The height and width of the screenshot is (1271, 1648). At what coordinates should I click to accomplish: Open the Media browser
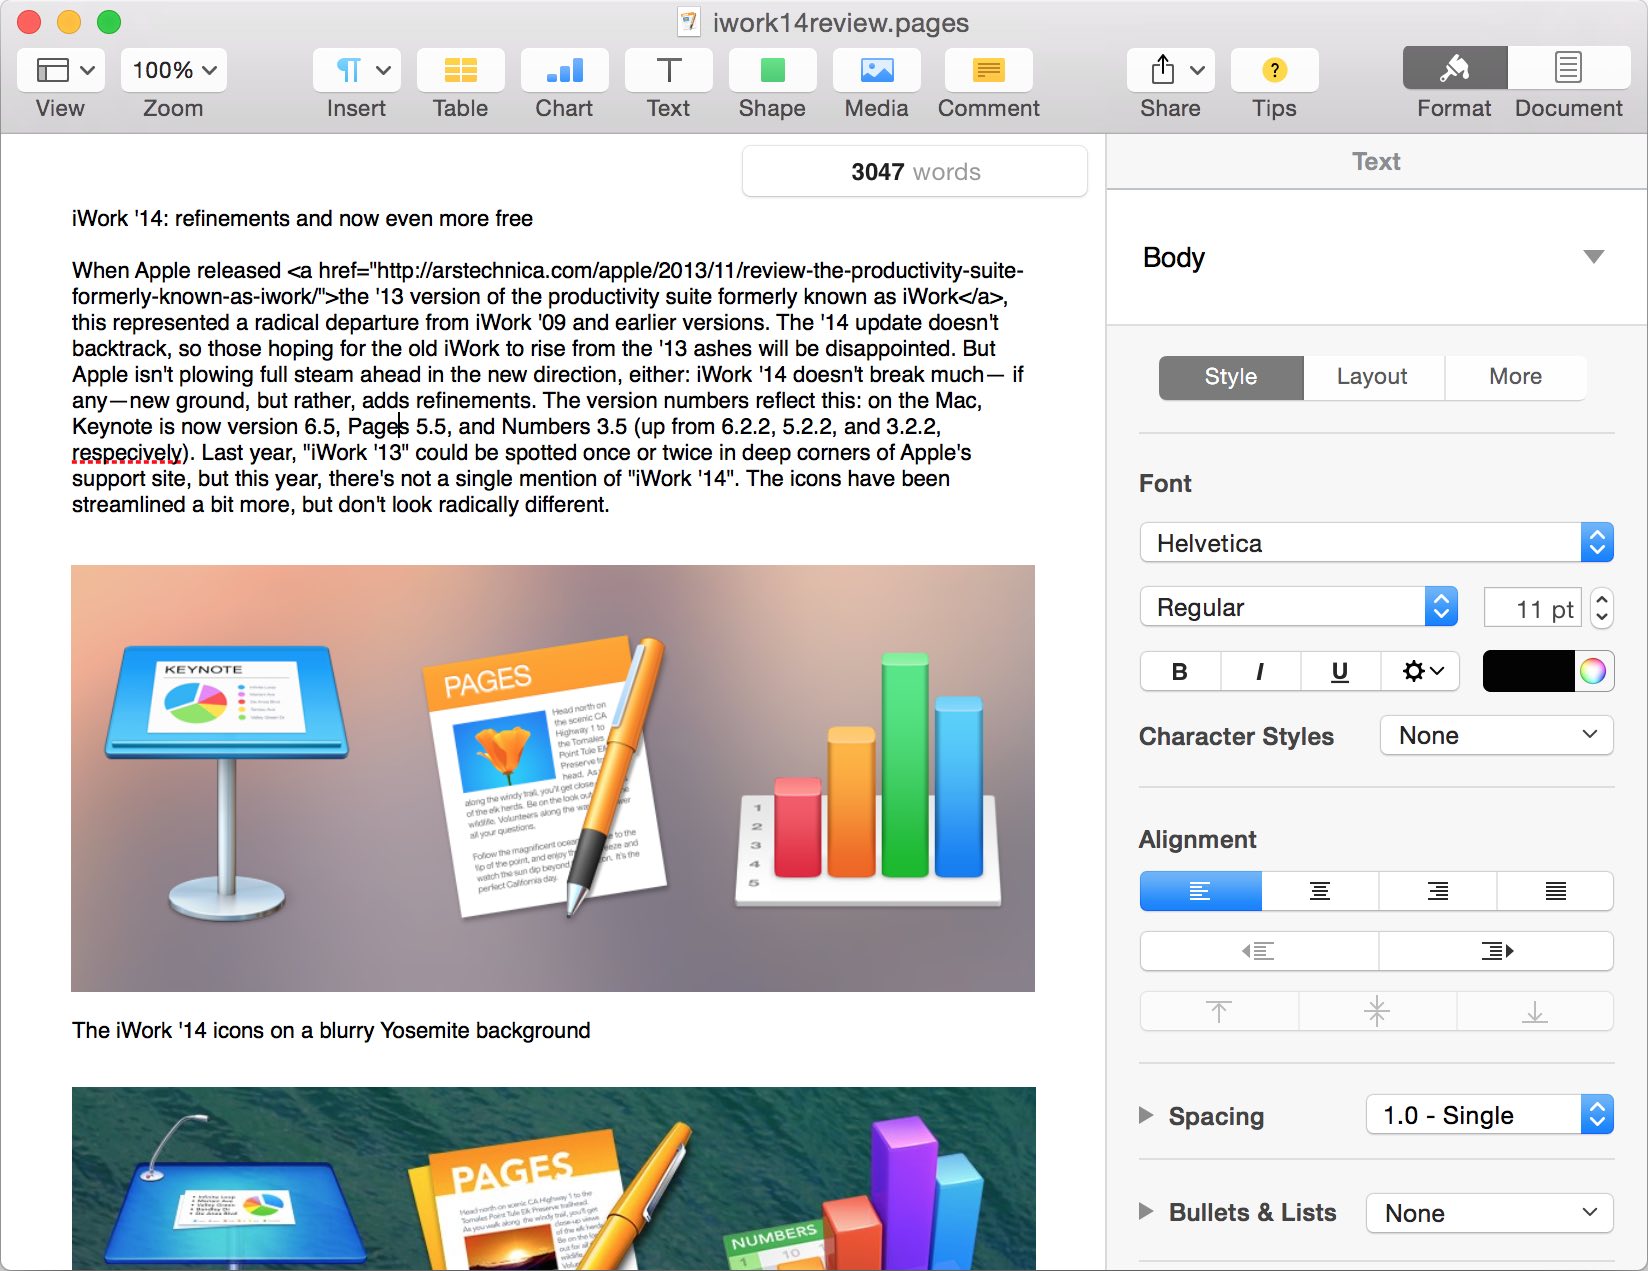pyautogui.click(x=875, y=70)
